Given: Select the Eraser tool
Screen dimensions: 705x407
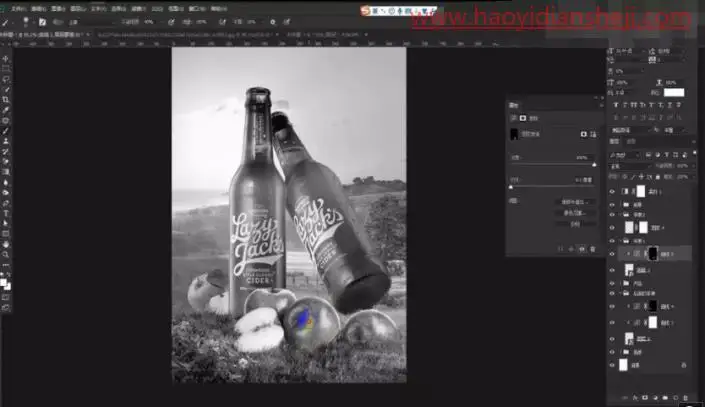Looking at the screenshot, I should tap(6, 162).
